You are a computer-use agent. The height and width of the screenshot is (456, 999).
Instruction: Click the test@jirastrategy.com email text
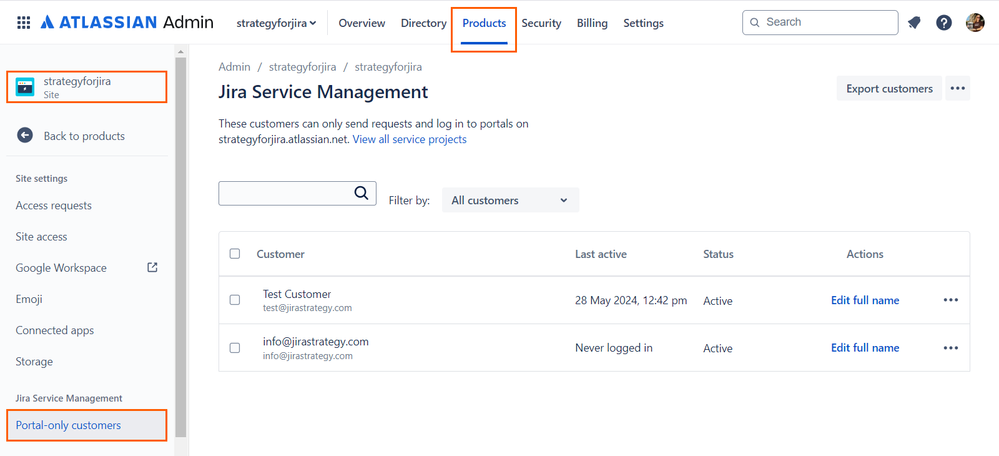[308, 308]
